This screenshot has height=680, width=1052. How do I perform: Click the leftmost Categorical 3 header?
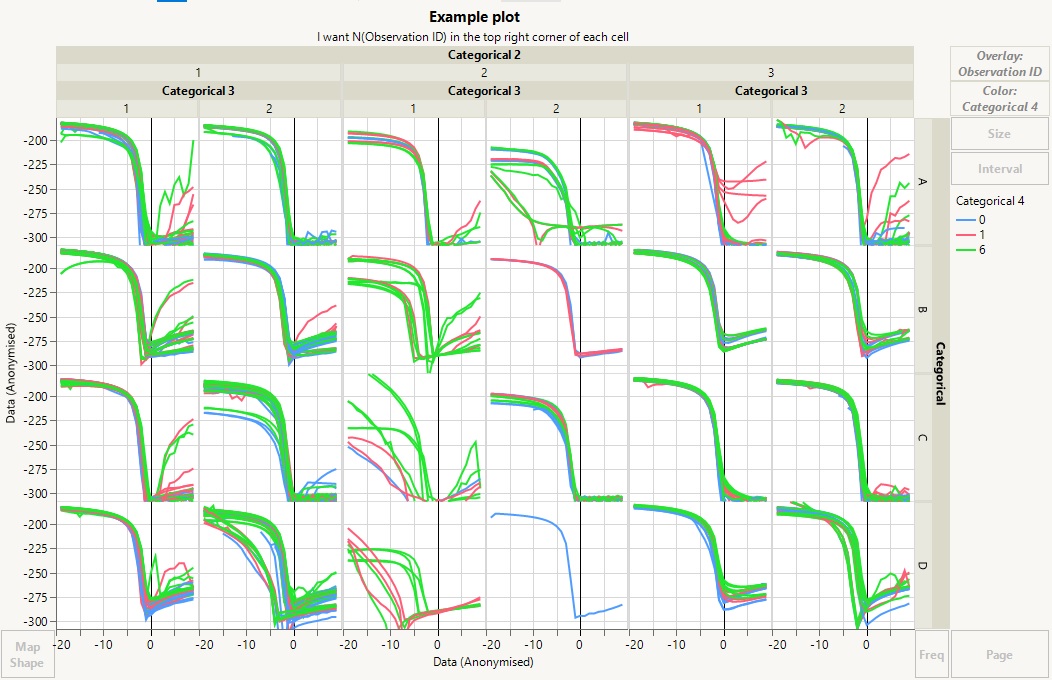coord(198,90)
